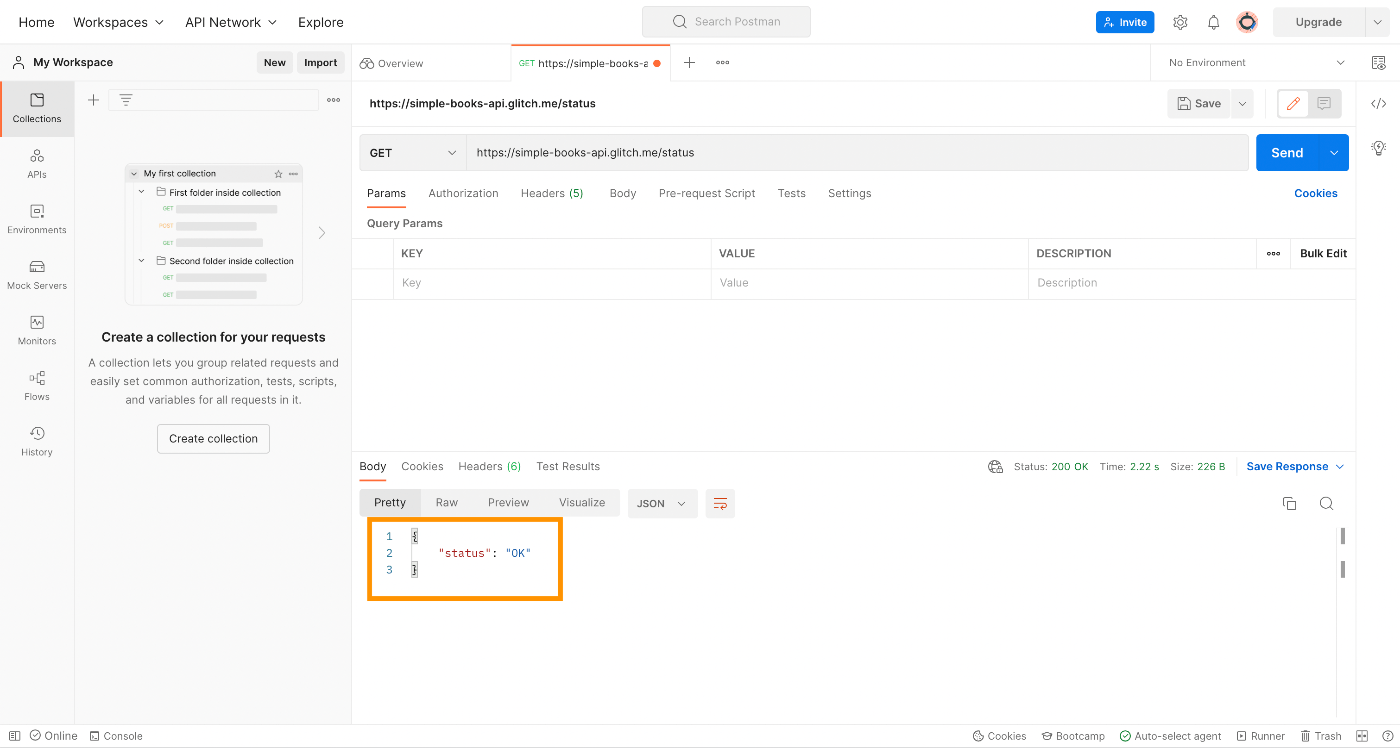Open the Monitors sidebar section
1400x748 pixels.
pyautogui.click(x=37, y=330)
